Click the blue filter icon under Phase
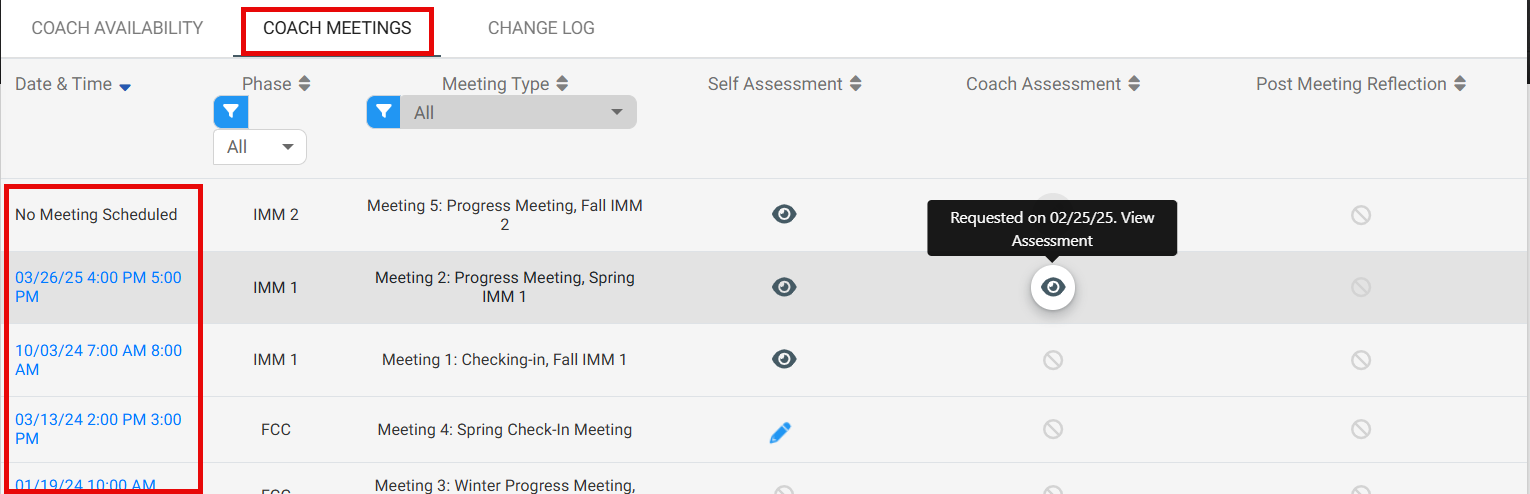This screenshot has height=494, width=1530. (x=231, y=112)
